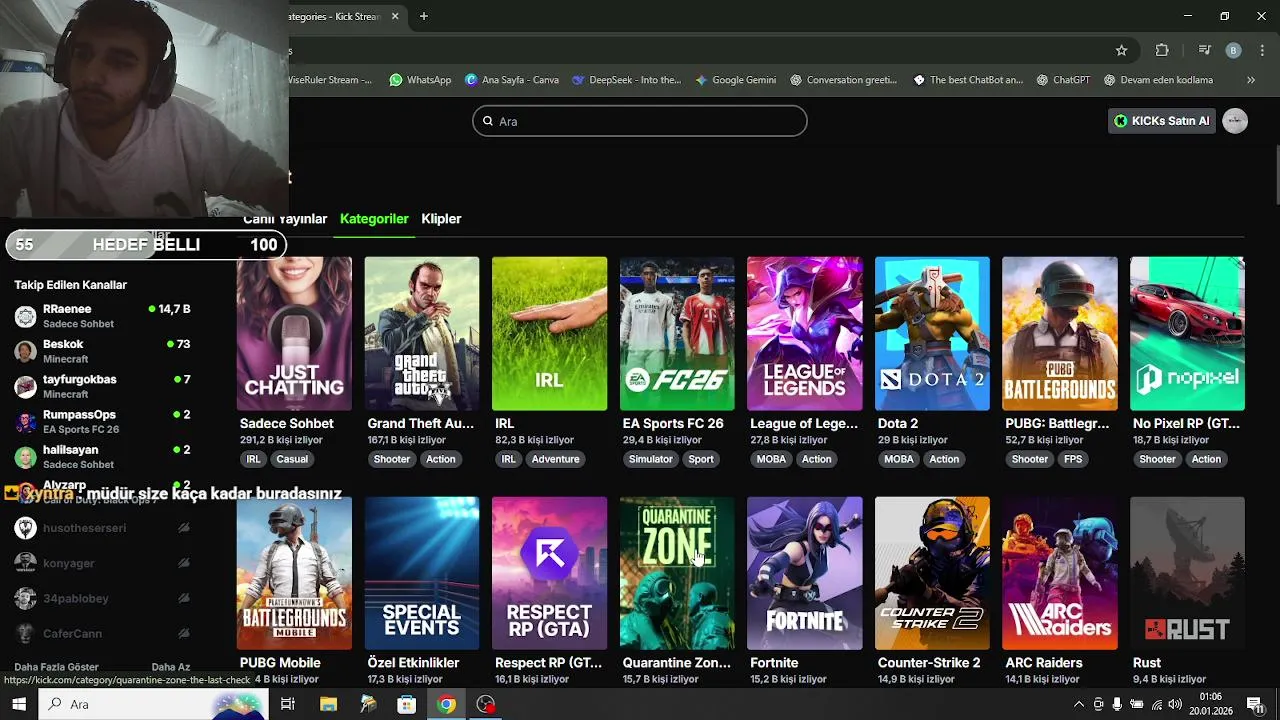Click the Shooter tag under Grand Theft Auto
Image resolution: width=1280 pixels, height=720 pixels.
coord(392,459)
